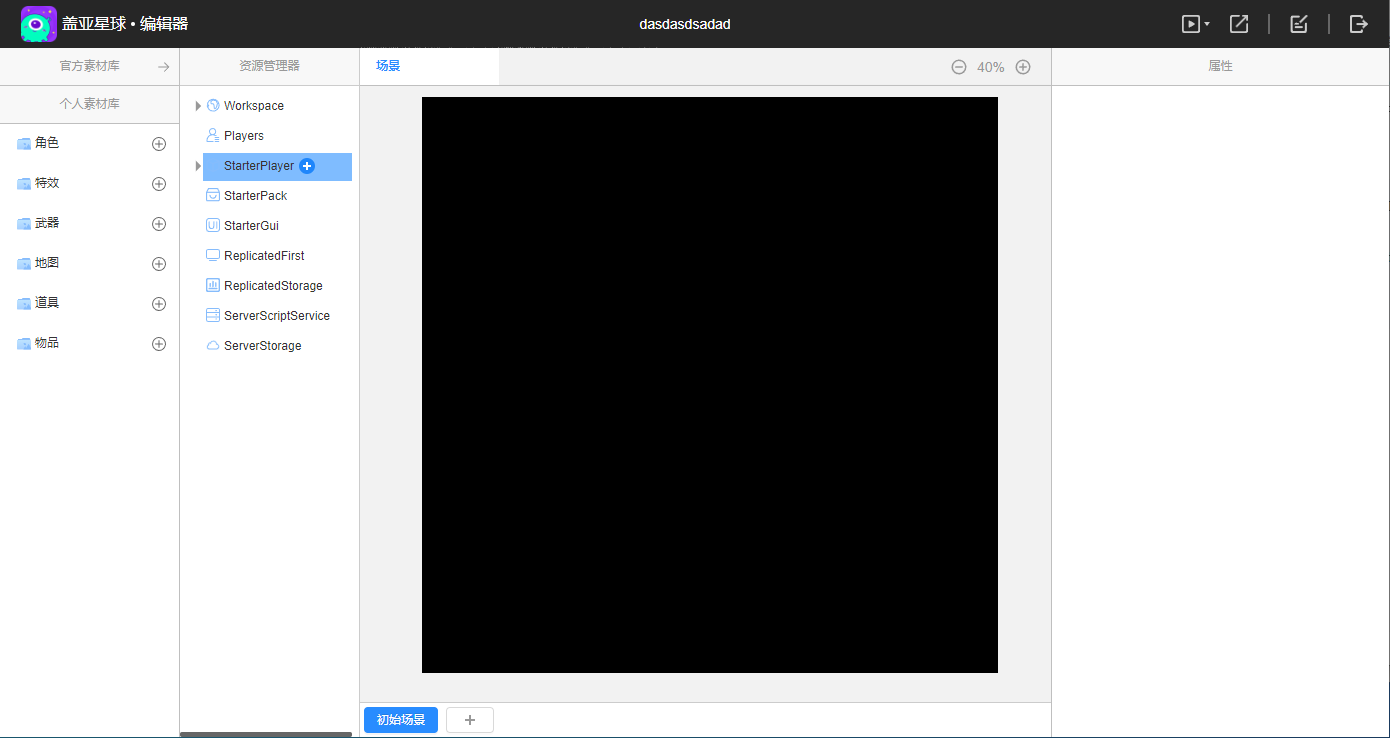Add item to 道具 category

coord(158,304)
